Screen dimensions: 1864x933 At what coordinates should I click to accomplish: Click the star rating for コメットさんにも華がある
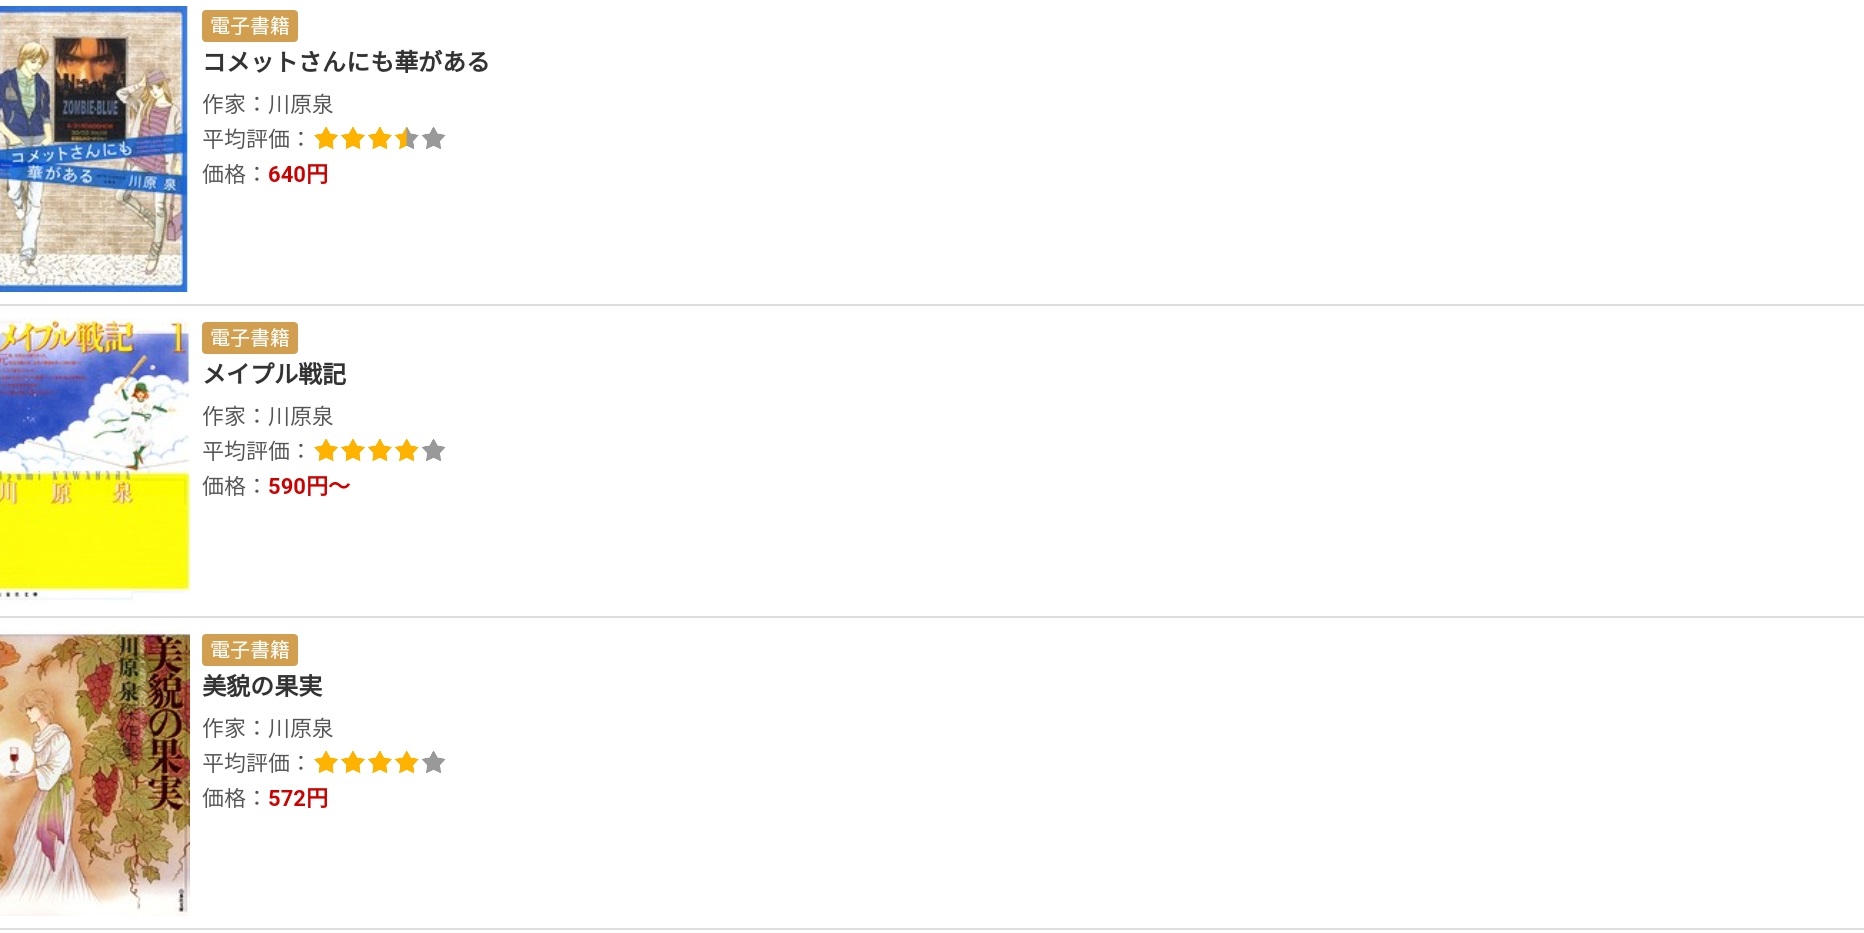coord(379,139)
